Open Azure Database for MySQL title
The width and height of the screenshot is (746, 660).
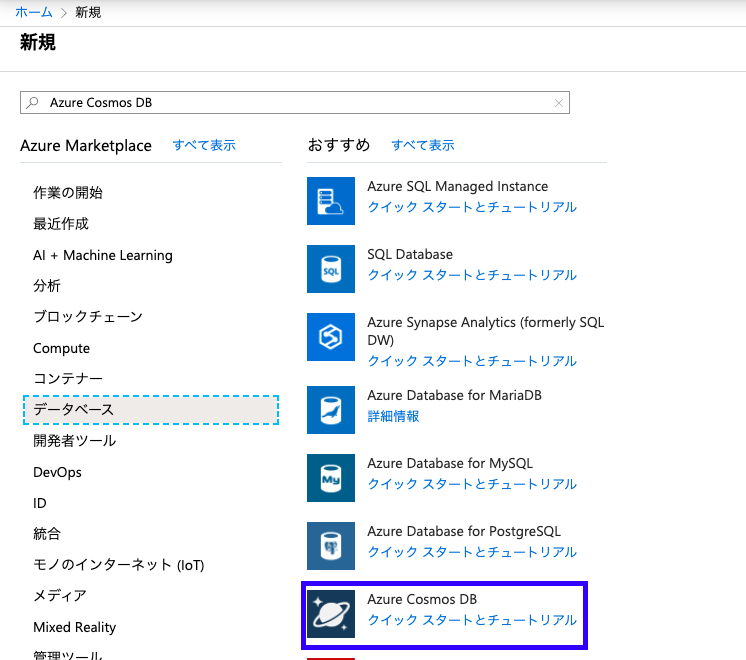(x=450, y=463)
